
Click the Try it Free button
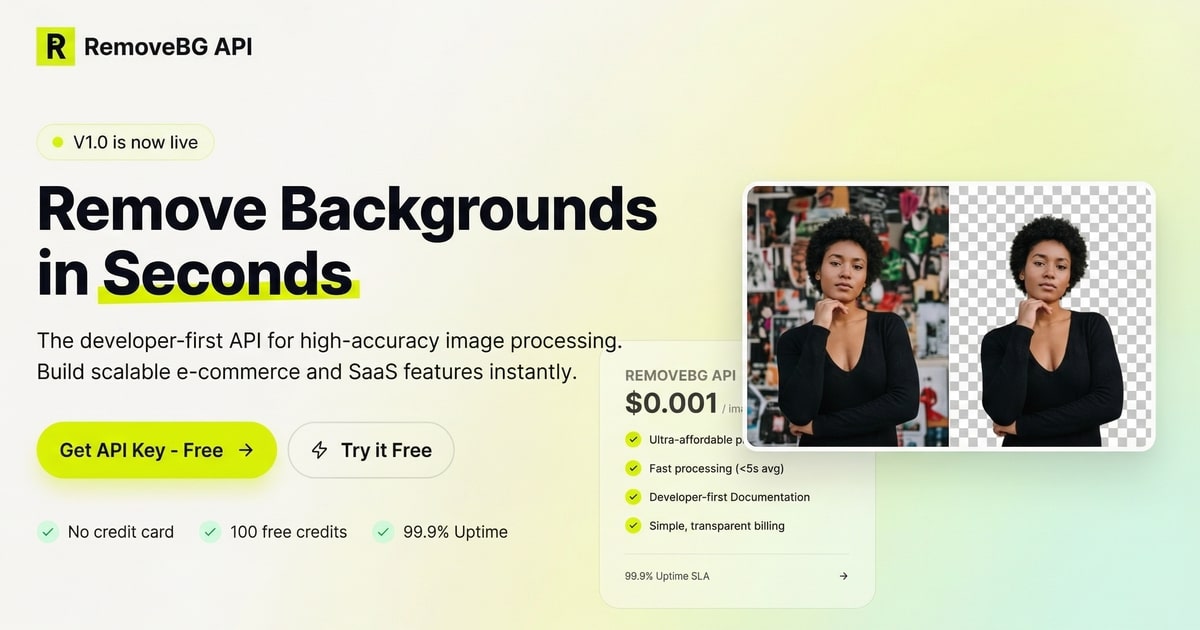tap(371, 450)
